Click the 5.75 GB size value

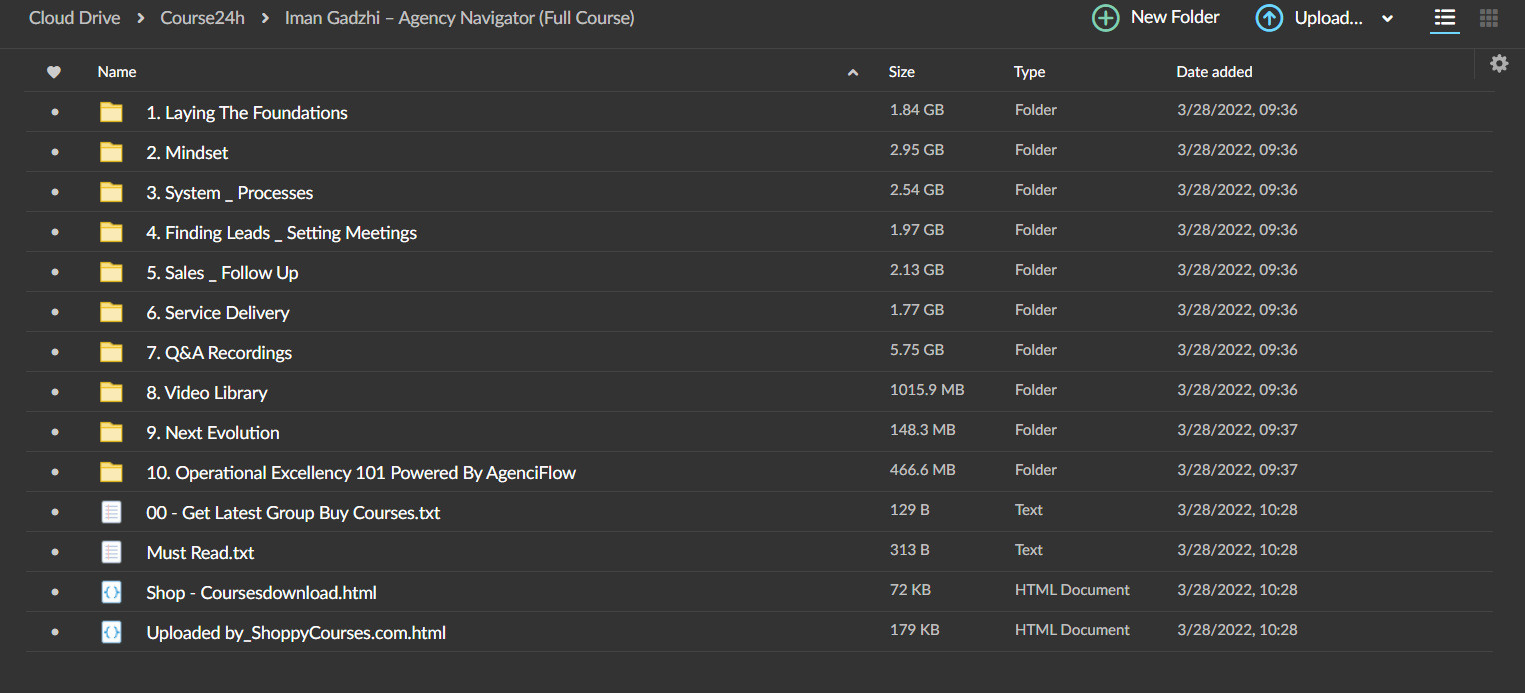click(917, 350)
